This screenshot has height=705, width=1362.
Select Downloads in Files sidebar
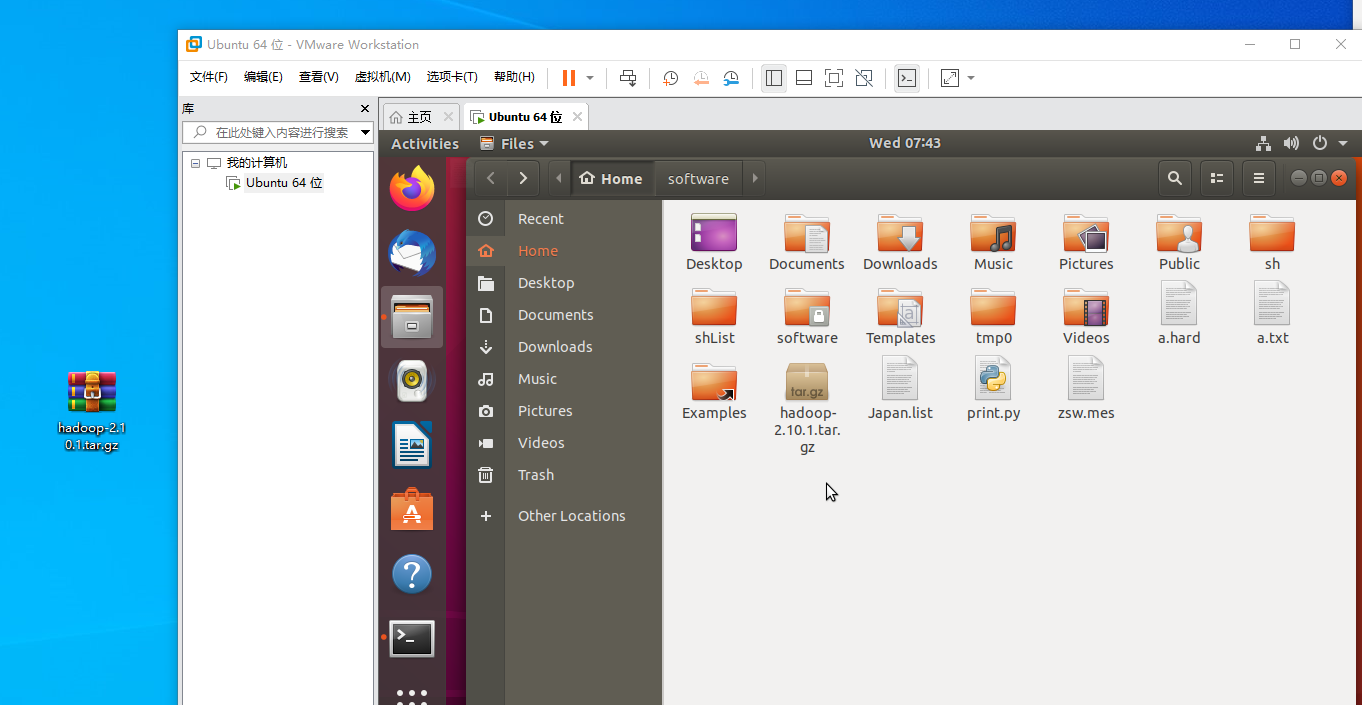click(564, 347)
